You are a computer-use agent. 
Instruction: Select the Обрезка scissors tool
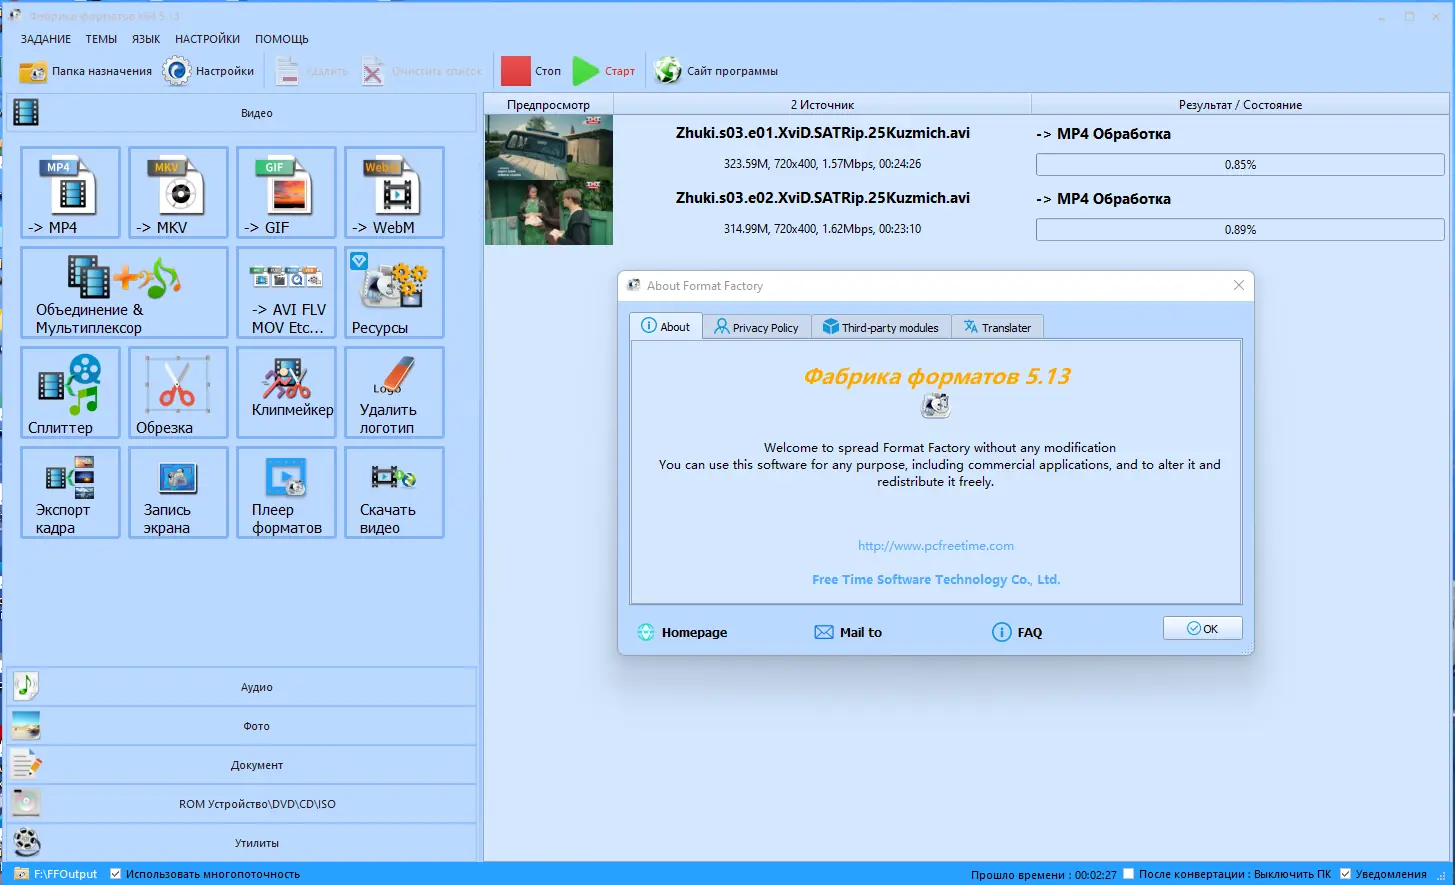tap(177, 392)
